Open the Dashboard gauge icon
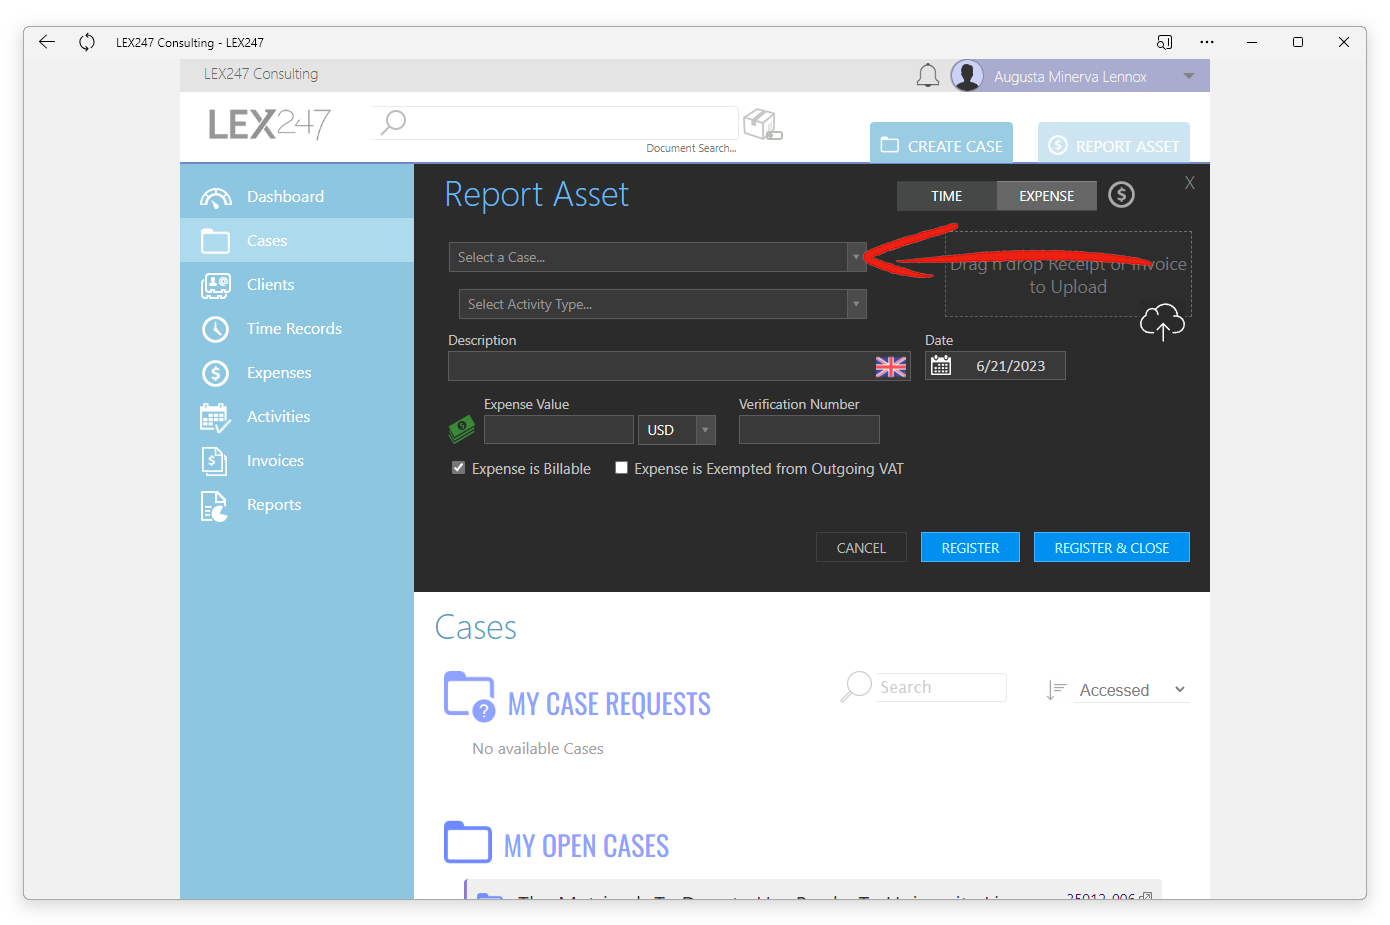The width and height of the screenshot is (1390, 925). (x=215, y=197)
